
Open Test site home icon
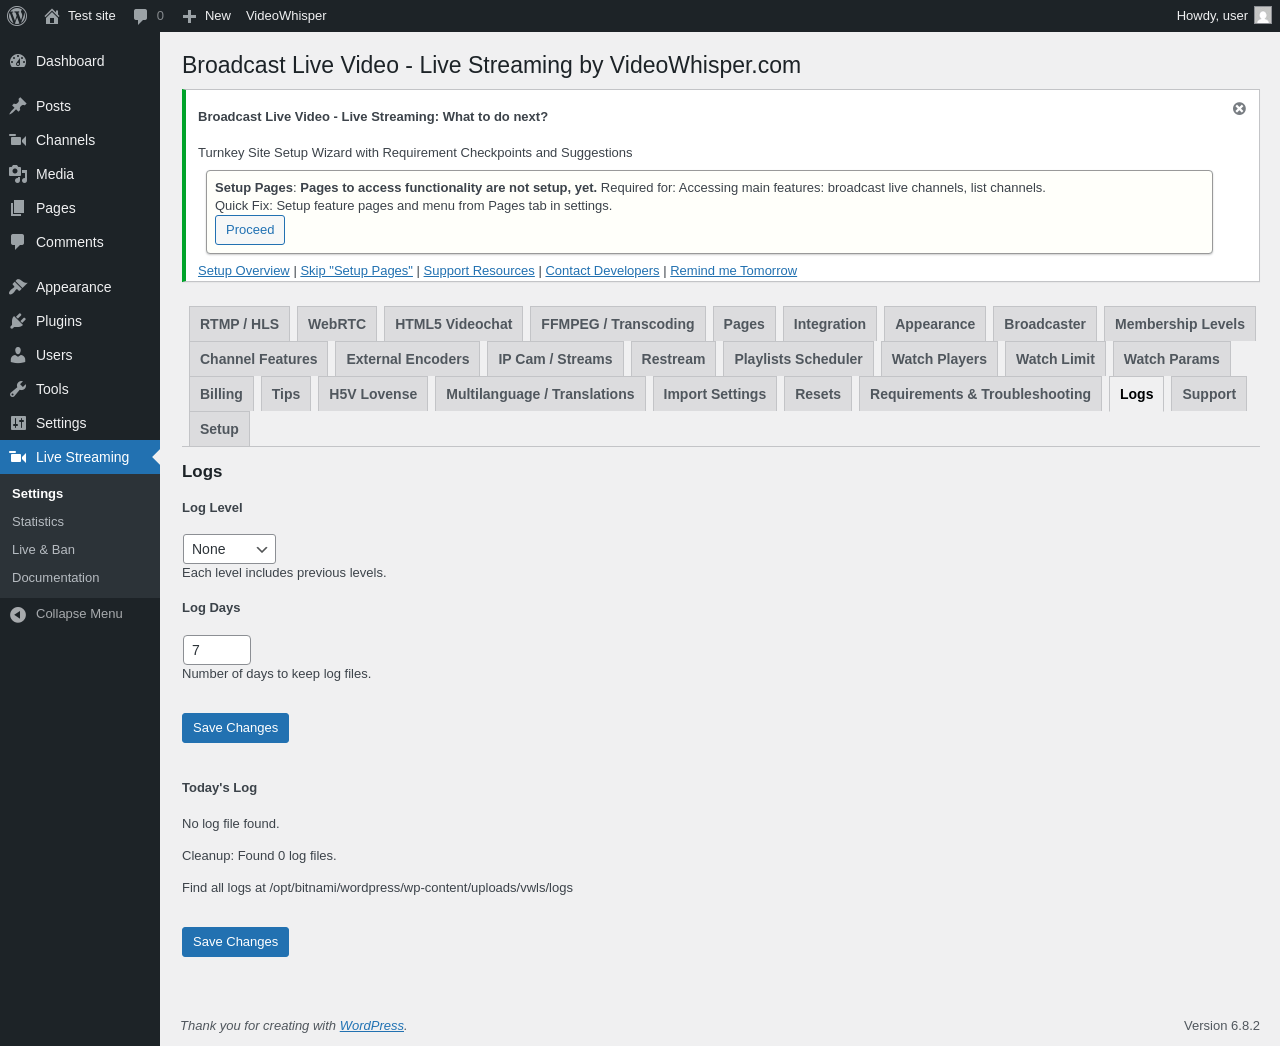52,16
